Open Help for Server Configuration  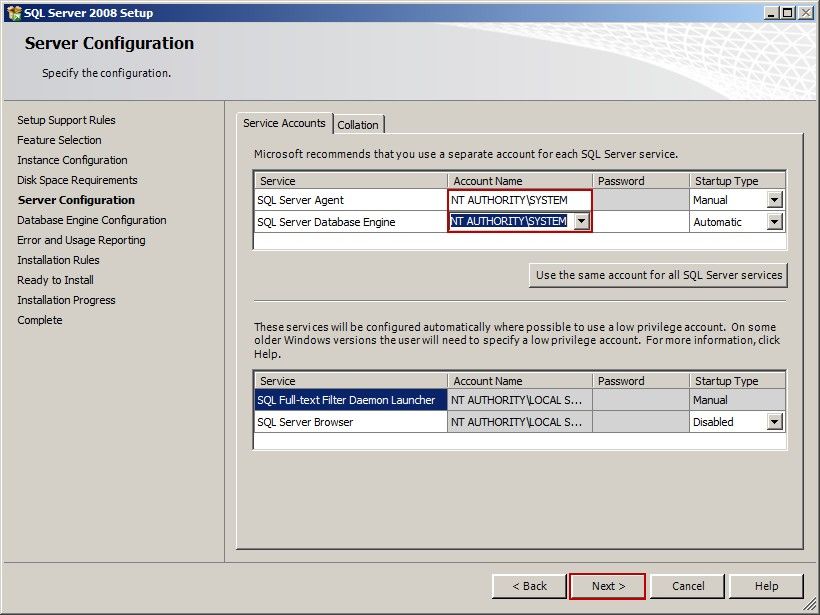point(766,586)
